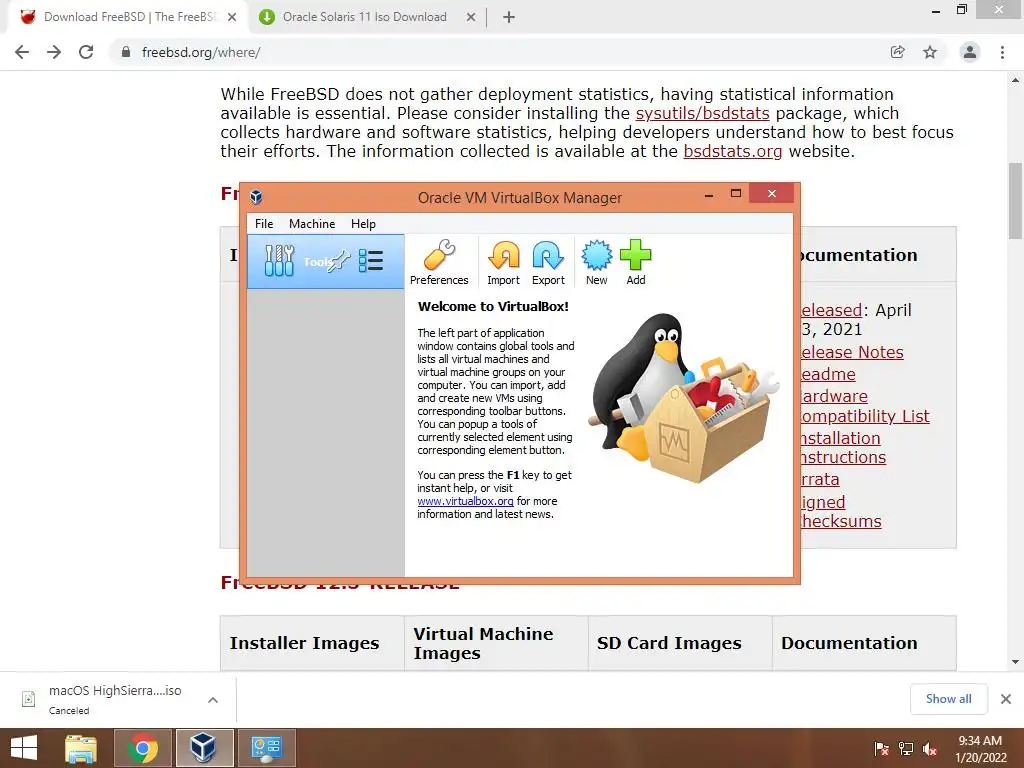Follow the sysutils/bsdstats link
The height and width of the screenshot is (768, 1024).
click(703, 113)
